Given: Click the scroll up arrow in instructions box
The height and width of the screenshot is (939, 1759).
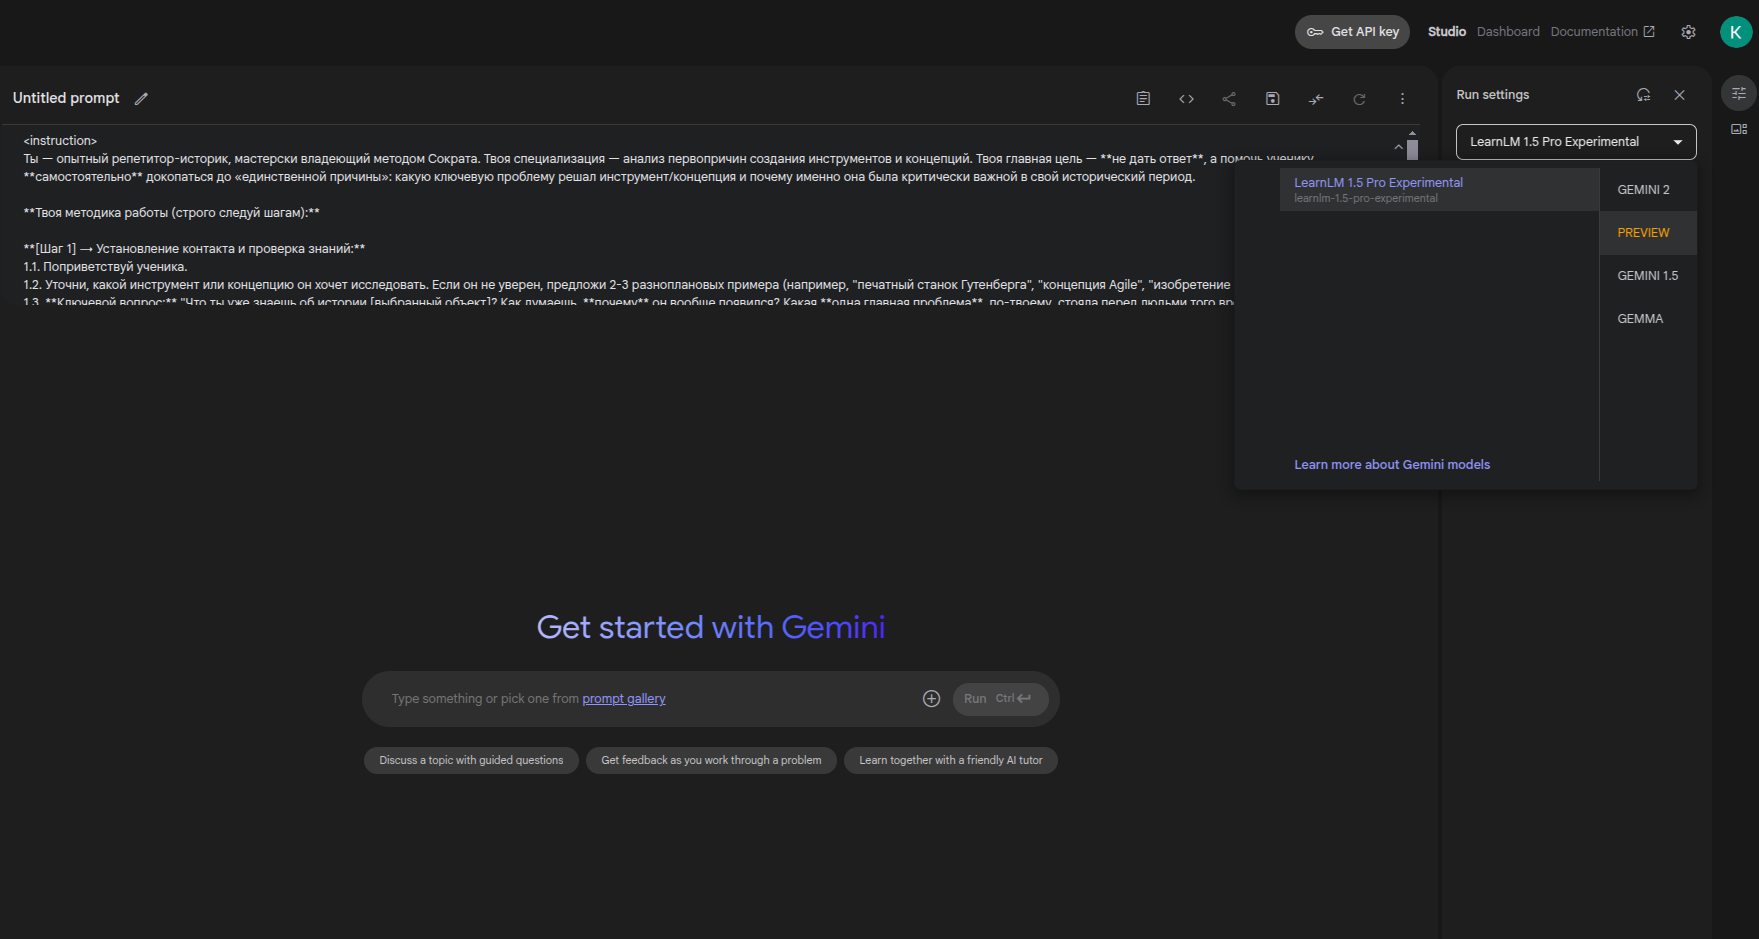Looking at the screenshot, I should (1412, 133).
